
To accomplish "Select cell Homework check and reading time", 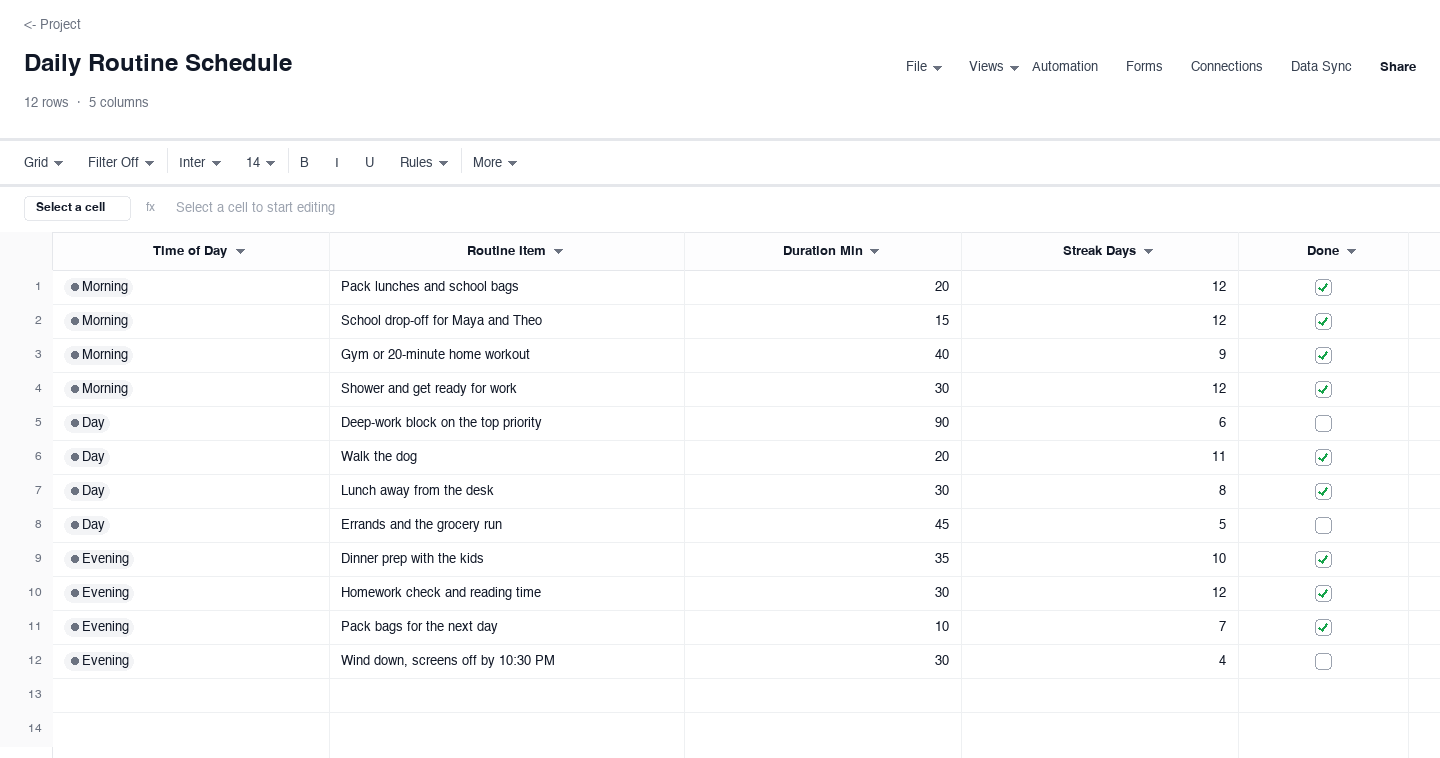I will point(507,593).
